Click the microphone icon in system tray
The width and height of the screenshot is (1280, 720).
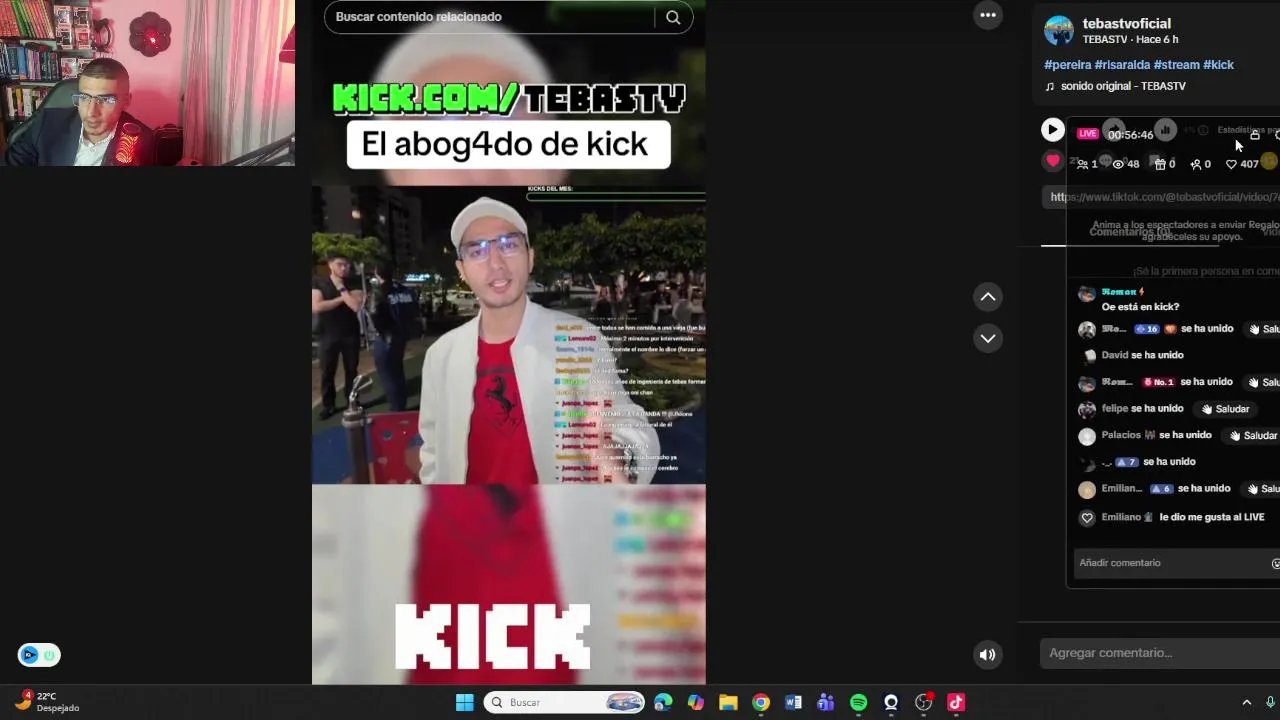[x=1271, y=702]
